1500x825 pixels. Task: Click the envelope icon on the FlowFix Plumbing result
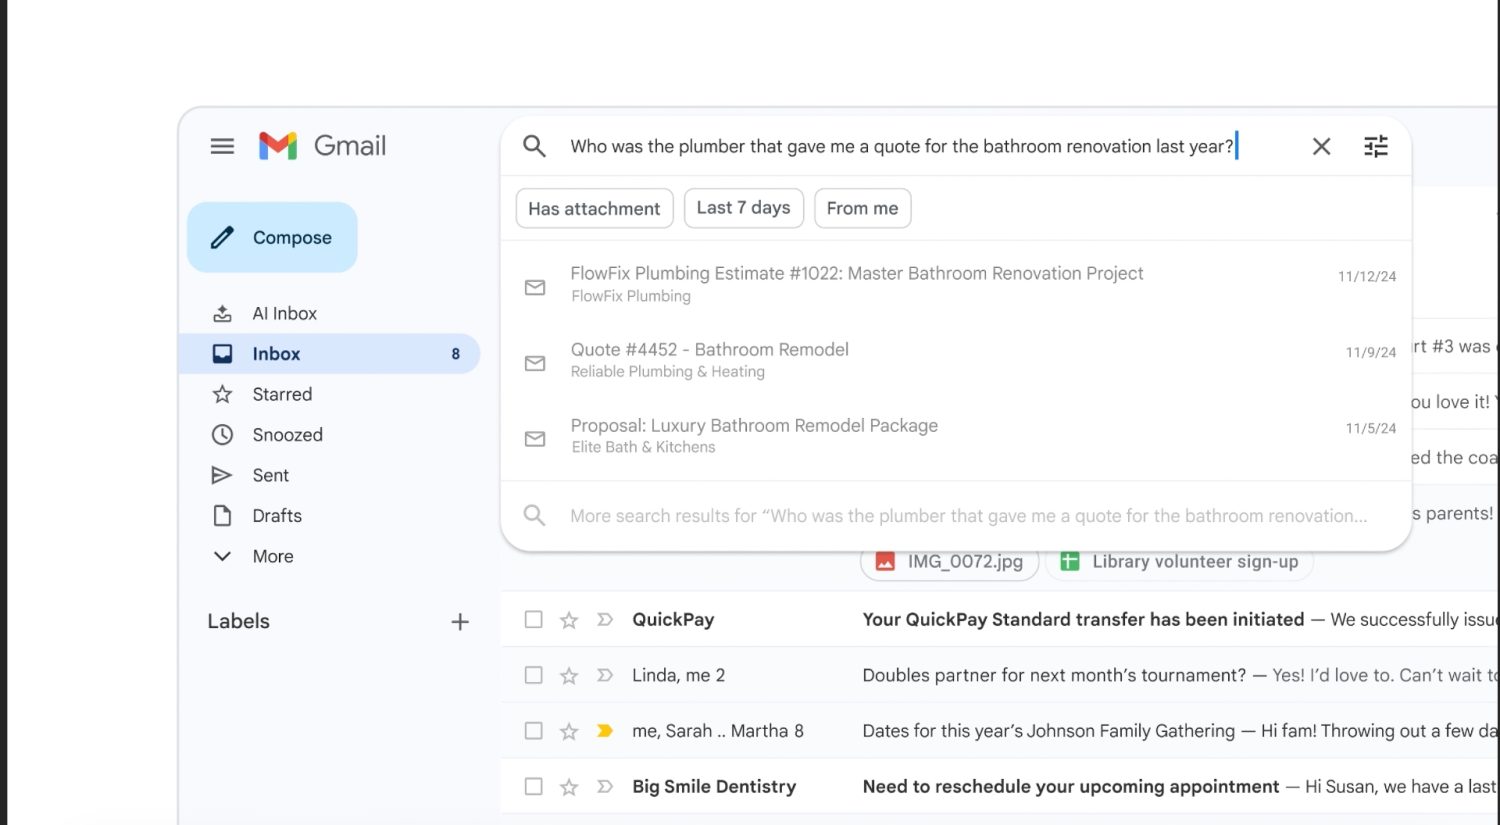[x=534, y=286]
